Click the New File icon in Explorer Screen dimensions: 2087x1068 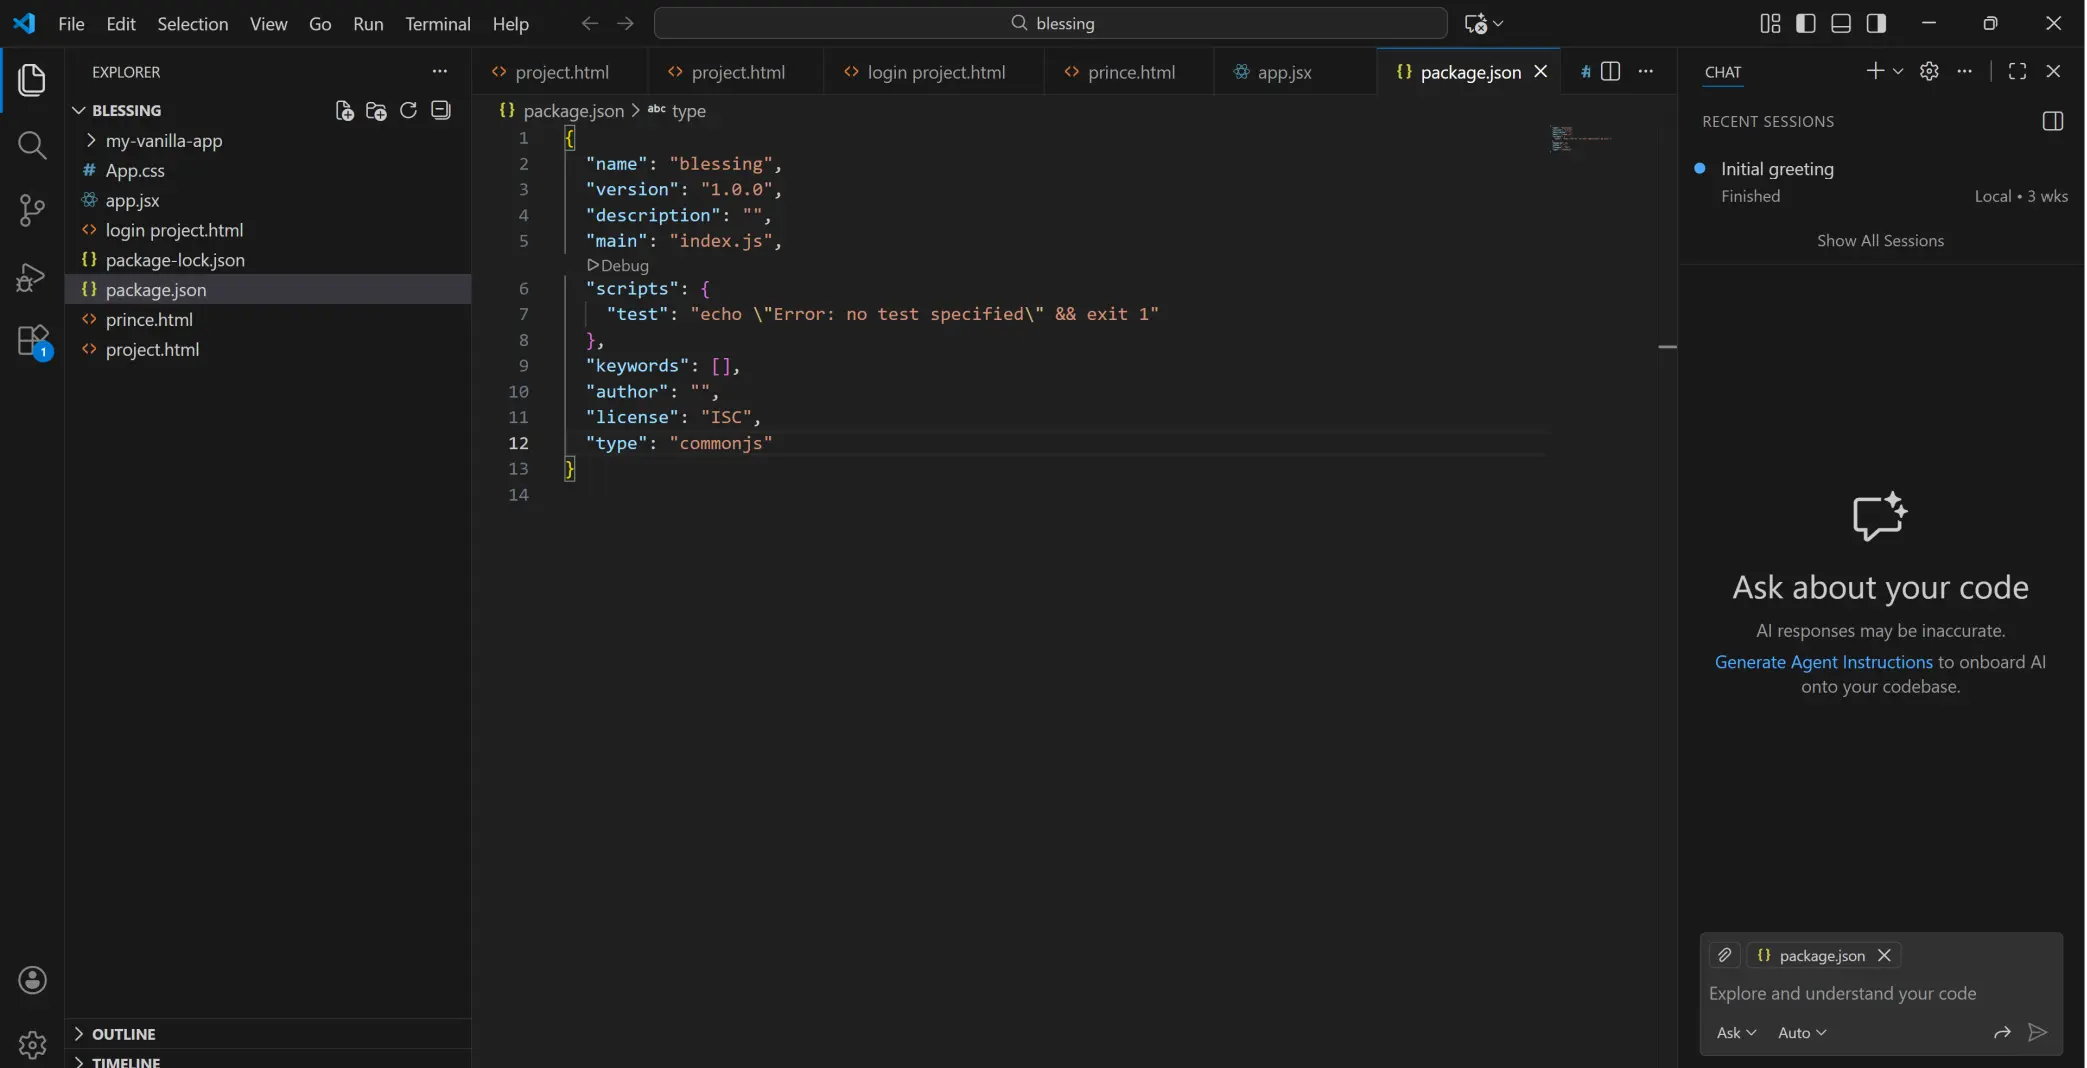[343, 110]
